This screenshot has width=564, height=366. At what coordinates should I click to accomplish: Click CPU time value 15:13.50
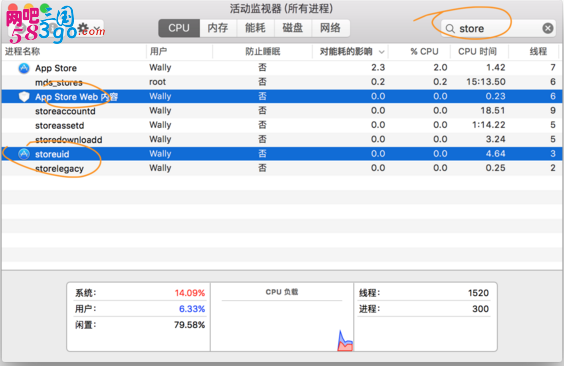pos(486,82)
